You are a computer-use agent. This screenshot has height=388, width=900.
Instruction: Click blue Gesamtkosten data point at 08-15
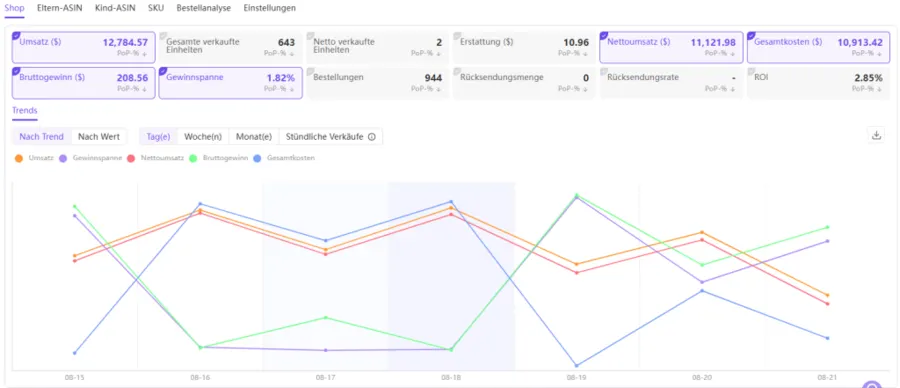click(75, 353)
